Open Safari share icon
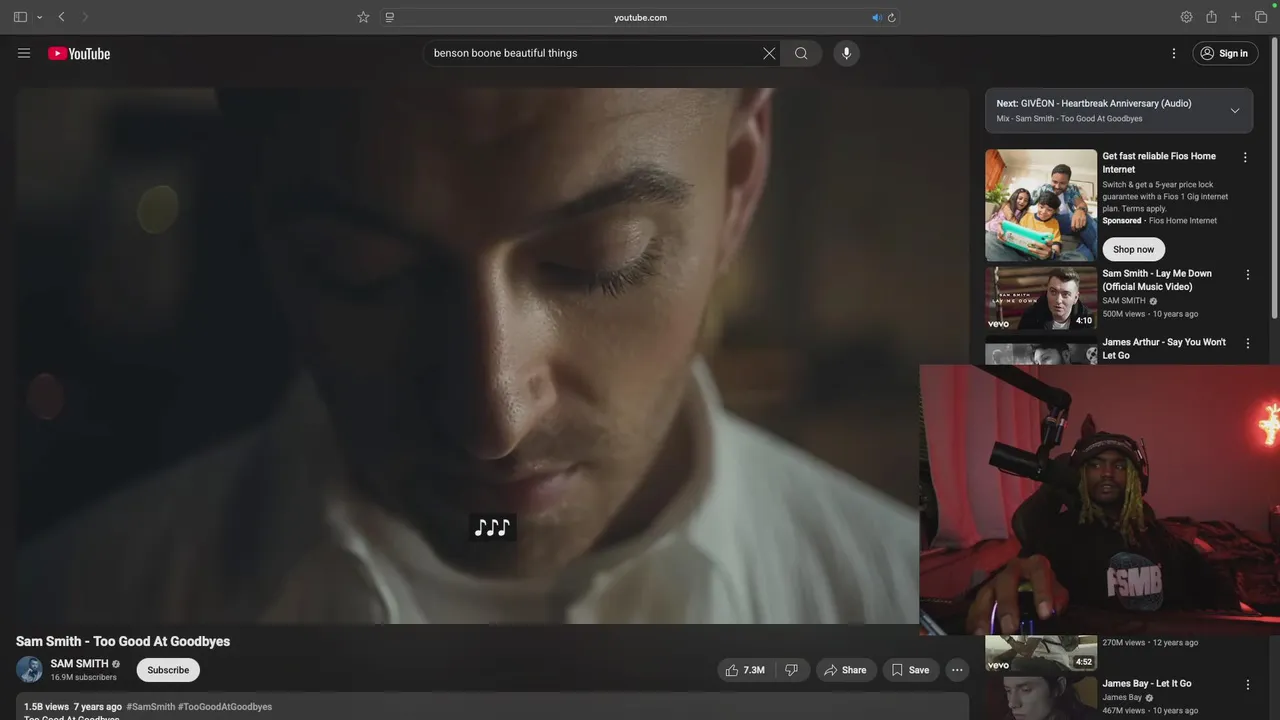Image resolution: width=1280 pixels, height=720 pixels. [1211, 17]
